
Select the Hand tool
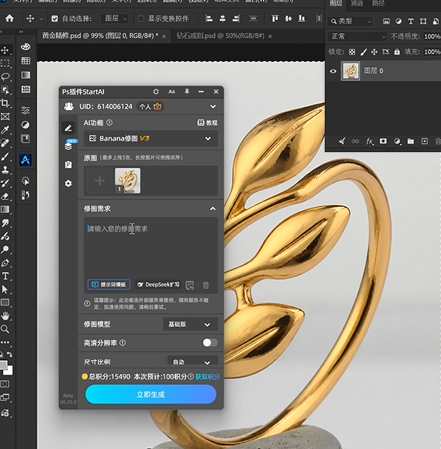[5, 316]
